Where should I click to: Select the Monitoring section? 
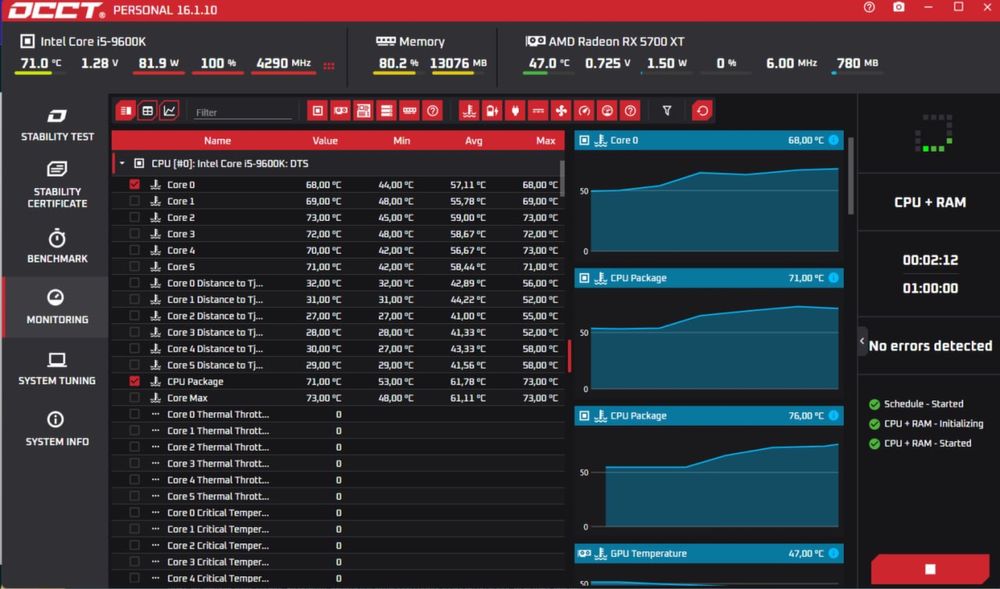[x=57, y=307]
